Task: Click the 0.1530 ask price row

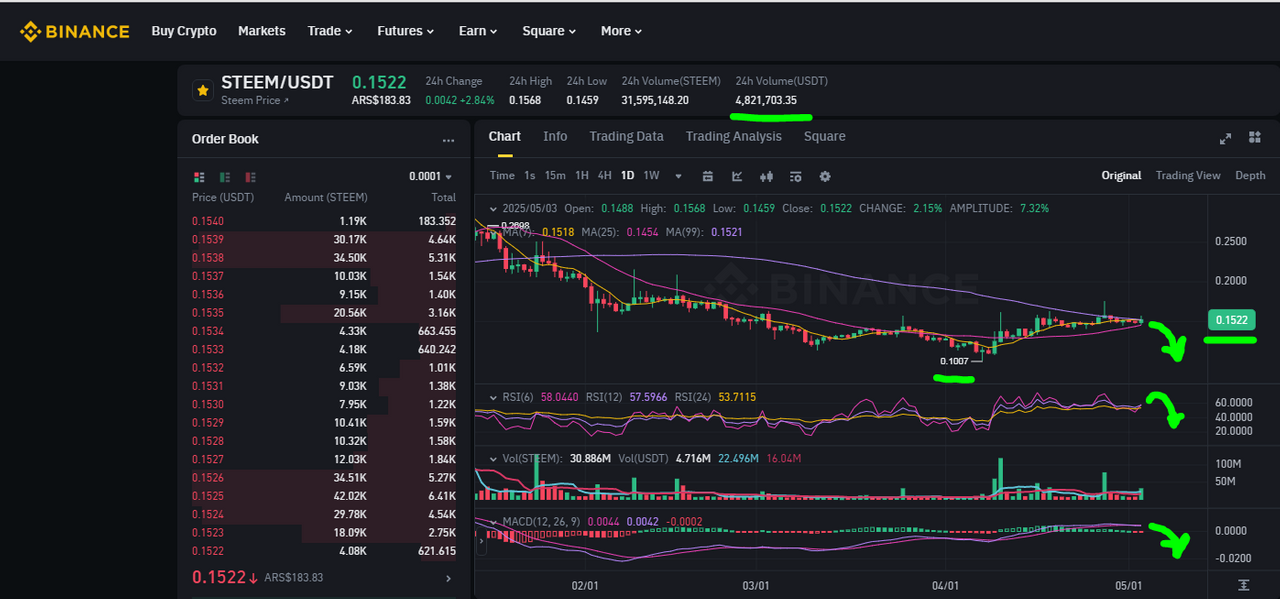Action: tap(324, 405)
